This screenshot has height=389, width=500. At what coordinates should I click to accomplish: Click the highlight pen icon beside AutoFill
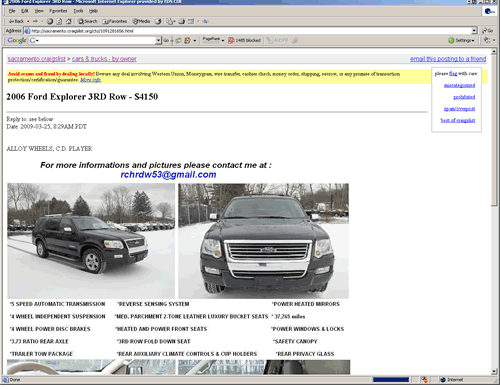coord(295,40)
